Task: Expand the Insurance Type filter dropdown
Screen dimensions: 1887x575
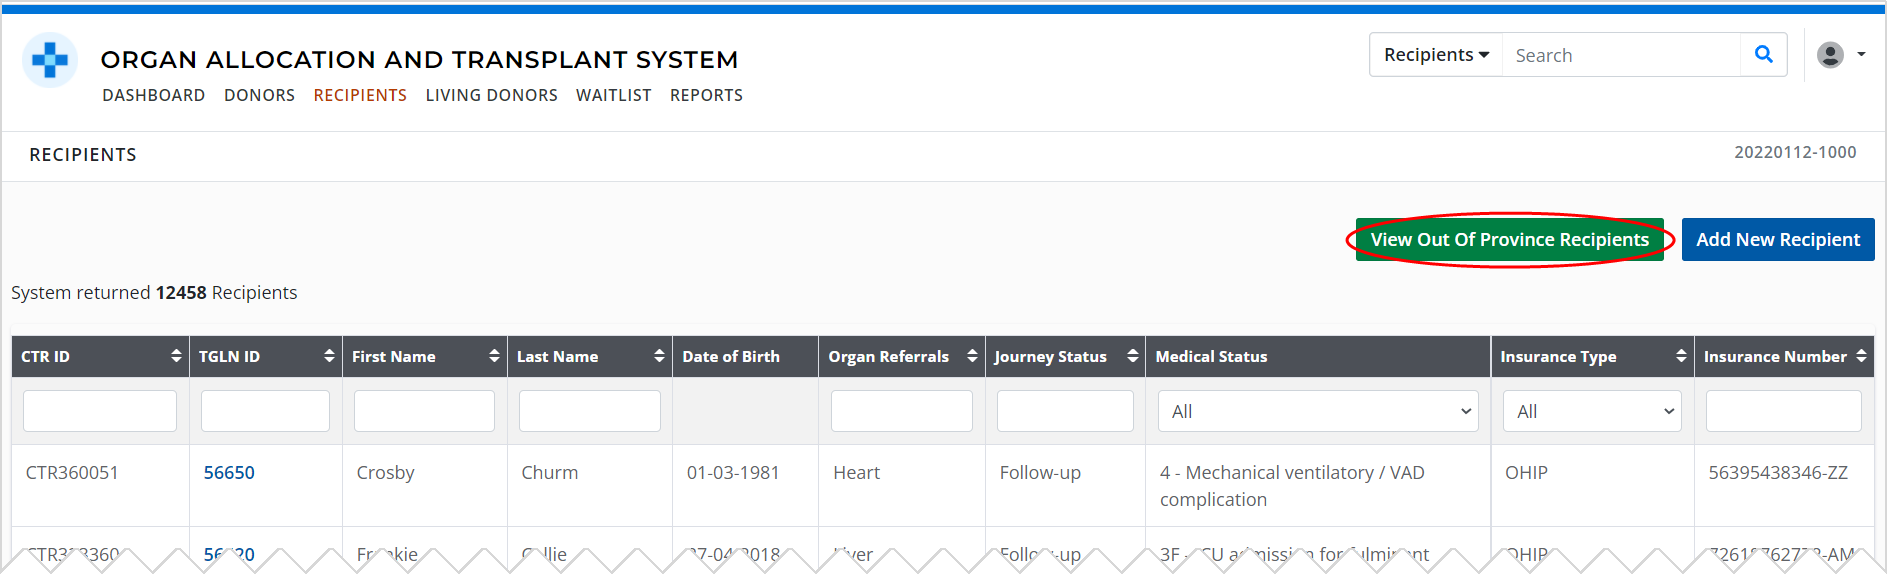Action: [x=1592, y=411]
